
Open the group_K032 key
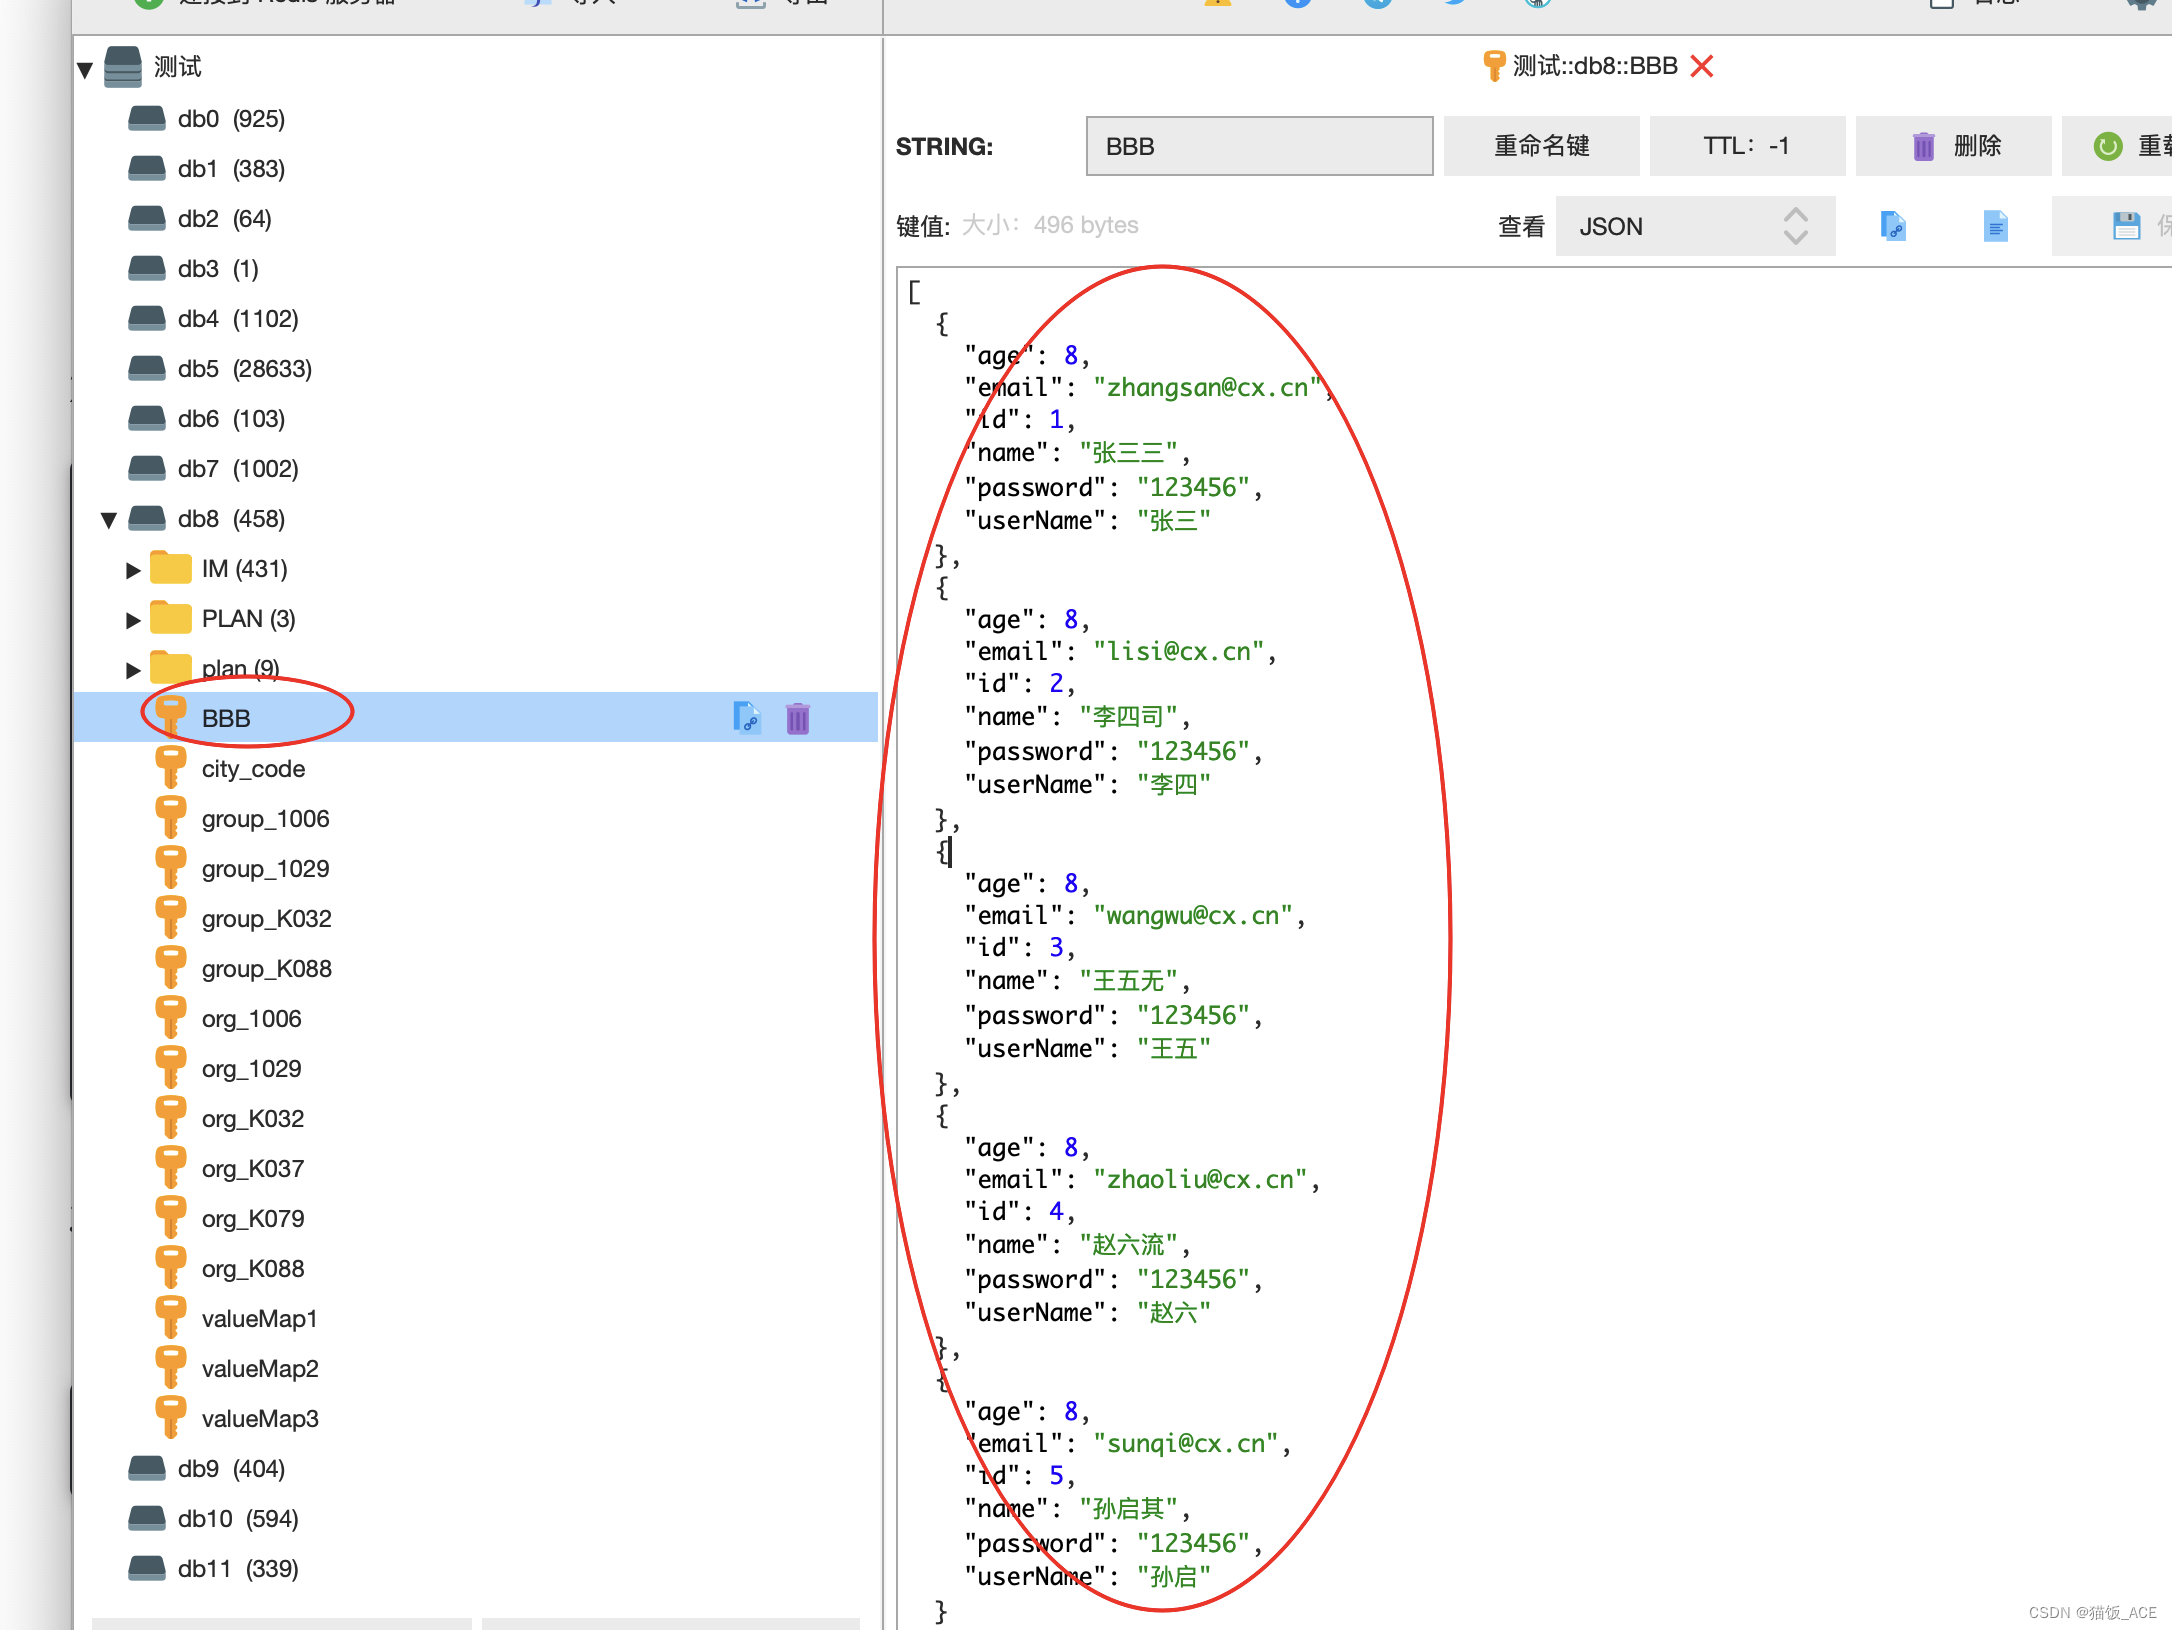click(x=266, y=919)
